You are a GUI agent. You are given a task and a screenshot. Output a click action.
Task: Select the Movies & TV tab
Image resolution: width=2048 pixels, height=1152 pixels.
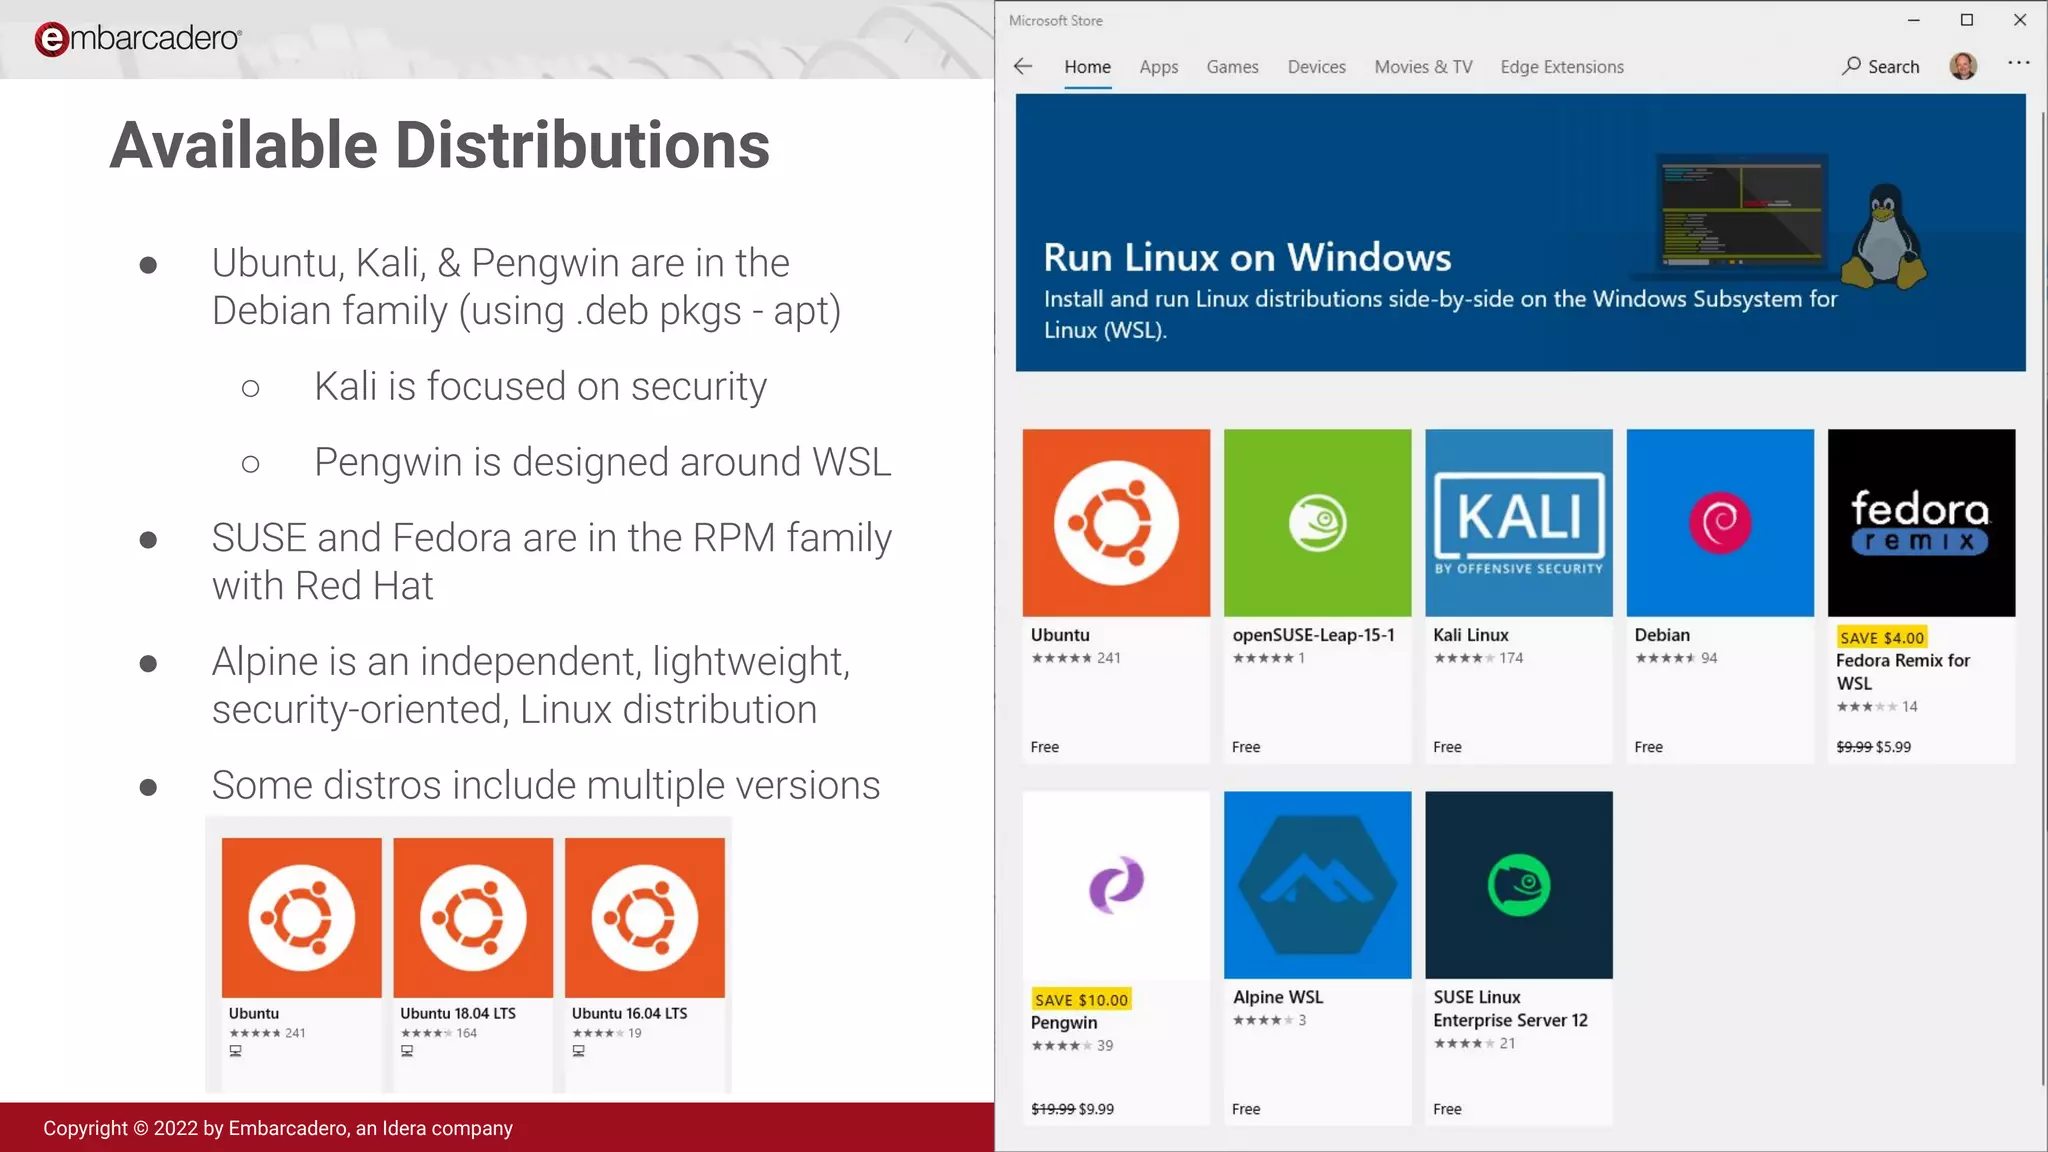click(1423, 67)
